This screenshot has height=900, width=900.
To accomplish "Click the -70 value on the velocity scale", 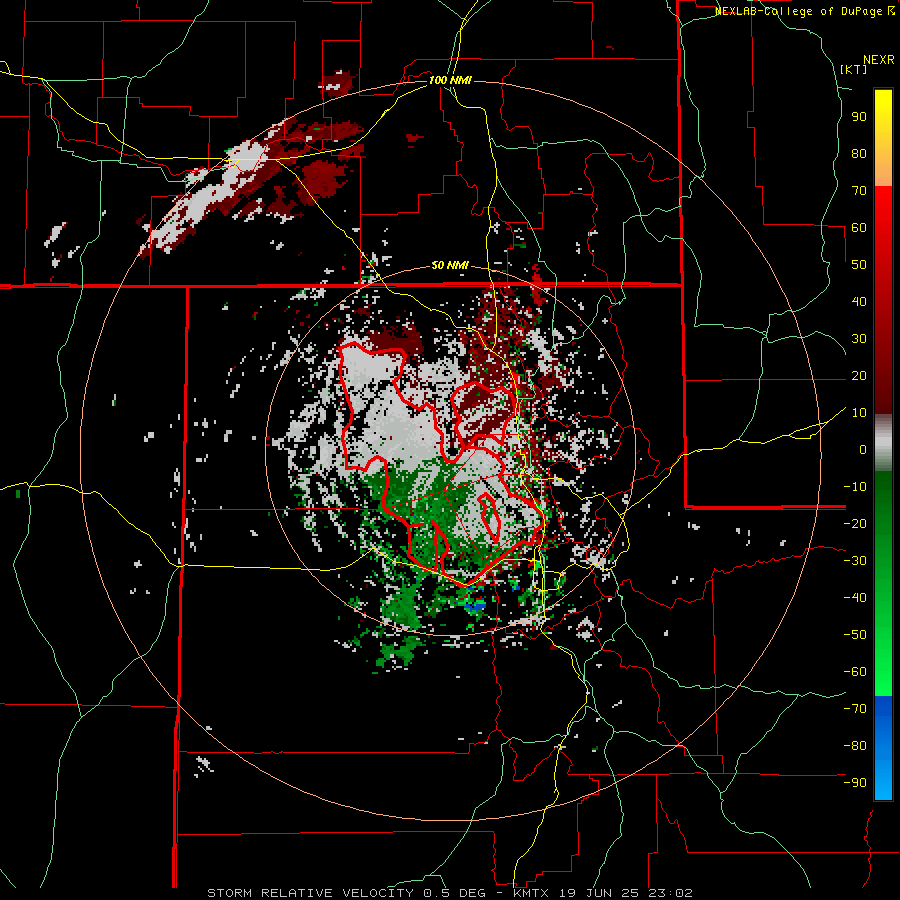I will coord(855,709).
